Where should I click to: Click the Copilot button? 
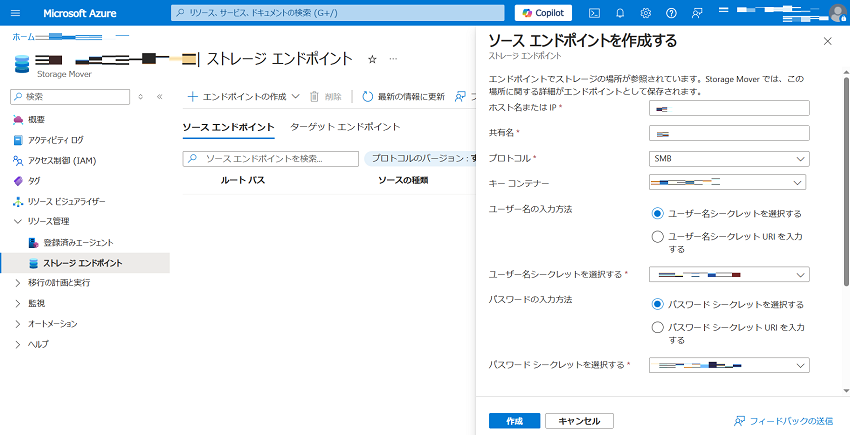(x=543, y=13)
